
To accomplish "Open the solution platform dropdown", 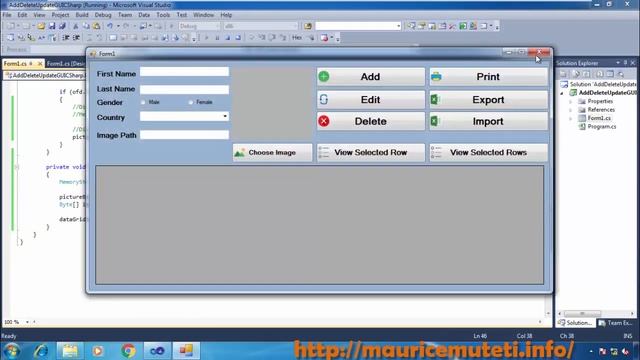I will [x=260, y=26].
